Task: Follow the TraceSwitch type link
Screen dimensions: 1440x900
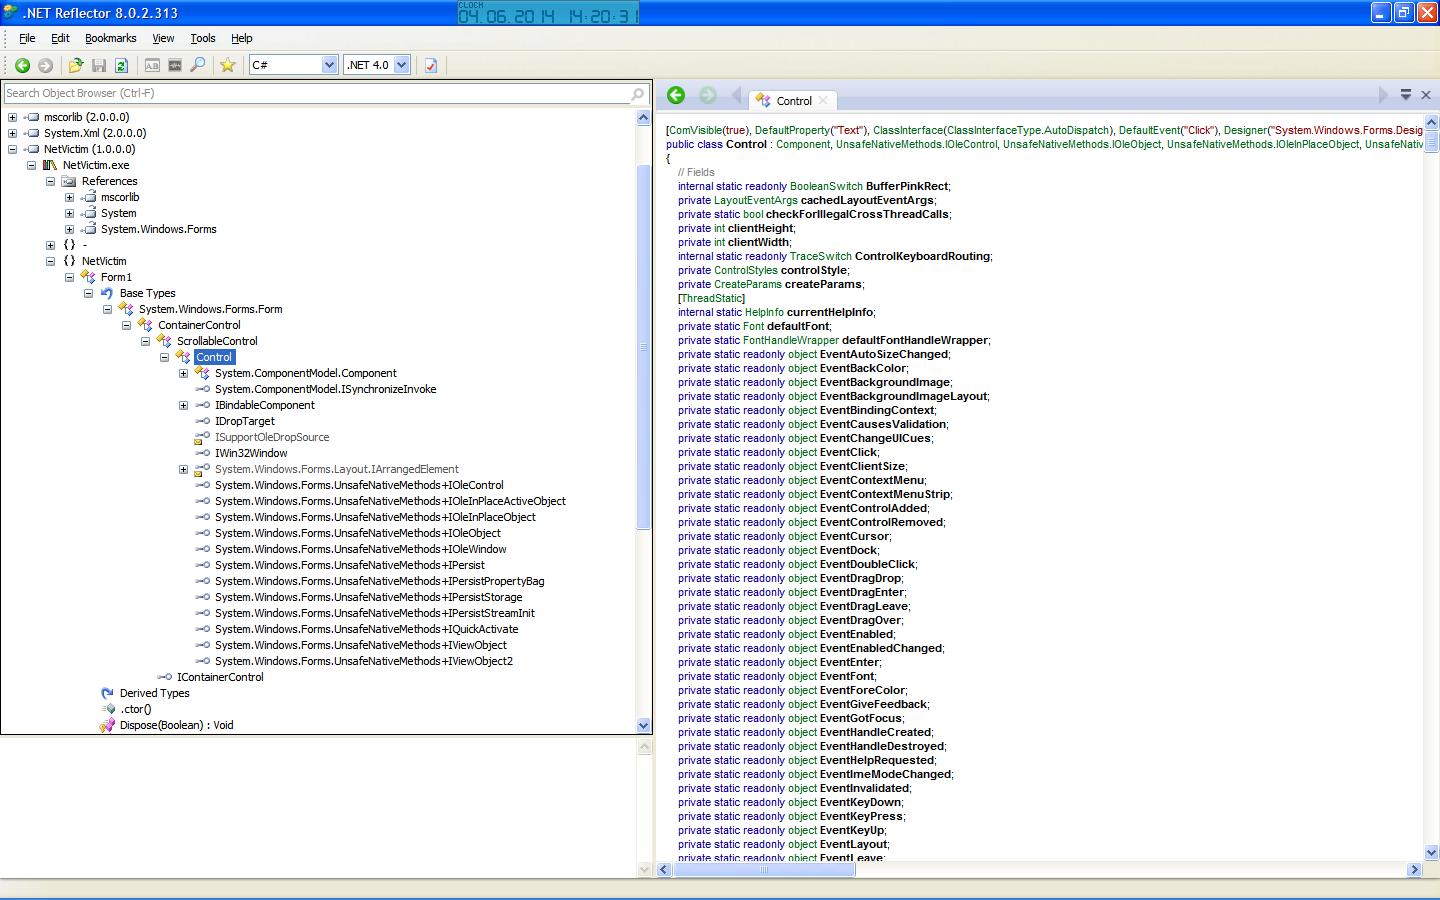Action: 820,256
